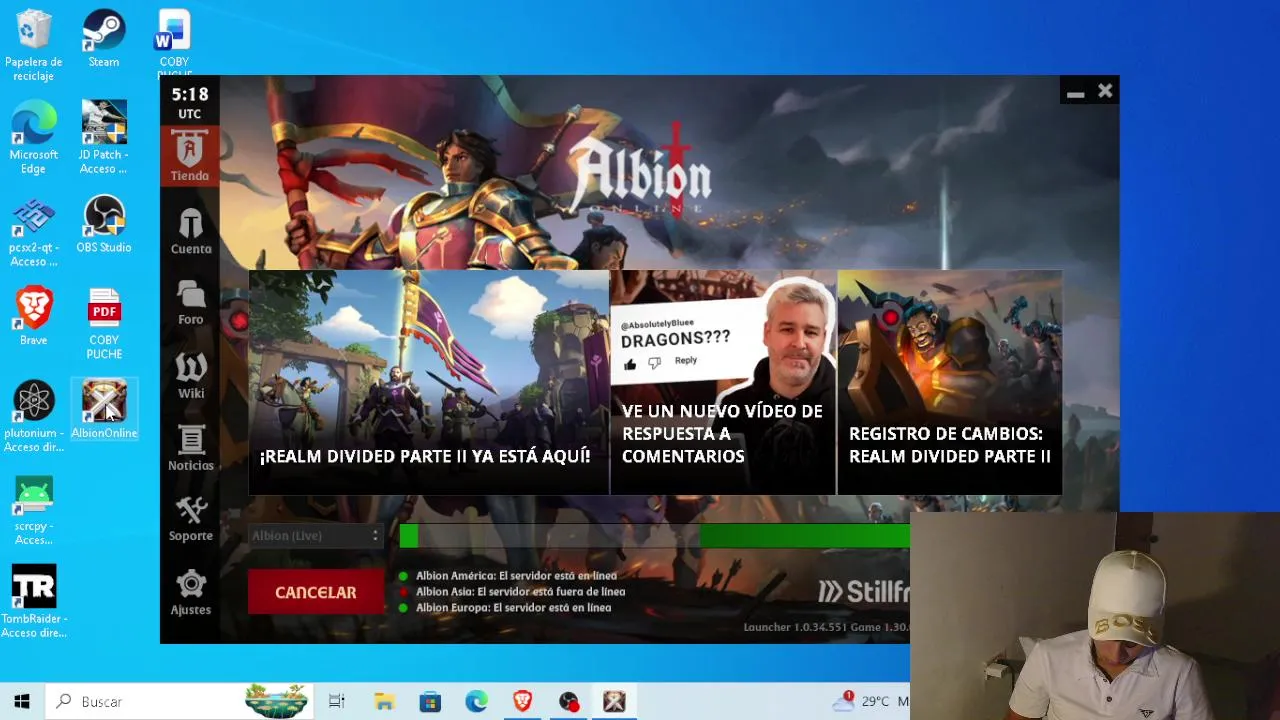Select the pcsx2-qt desktop shortcut
Image resolution: width=1280 pixels, height=720 pixels.
tap(34, 231)
